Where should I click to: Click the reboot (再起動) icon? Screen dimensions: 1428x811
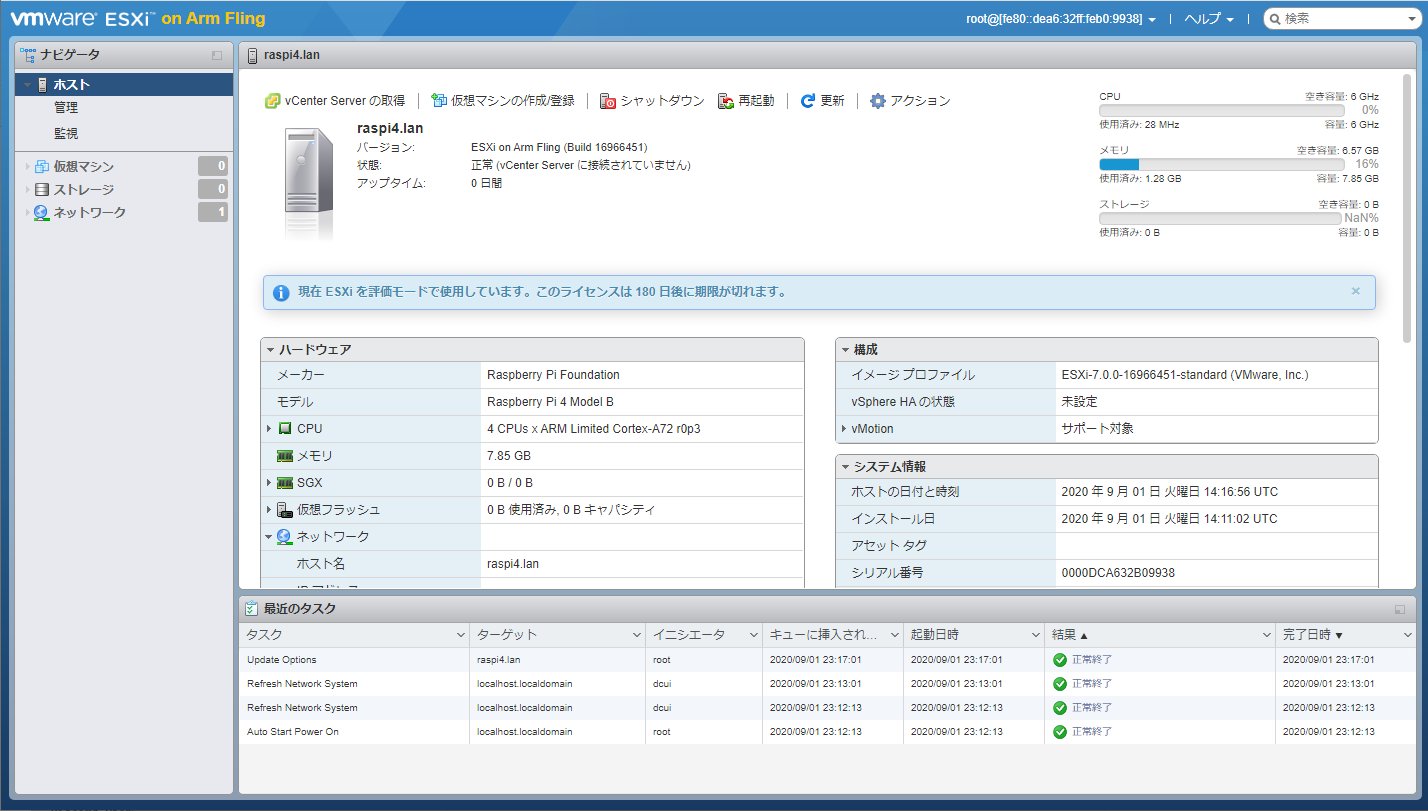pyautogui.click(x=726, y=101)
